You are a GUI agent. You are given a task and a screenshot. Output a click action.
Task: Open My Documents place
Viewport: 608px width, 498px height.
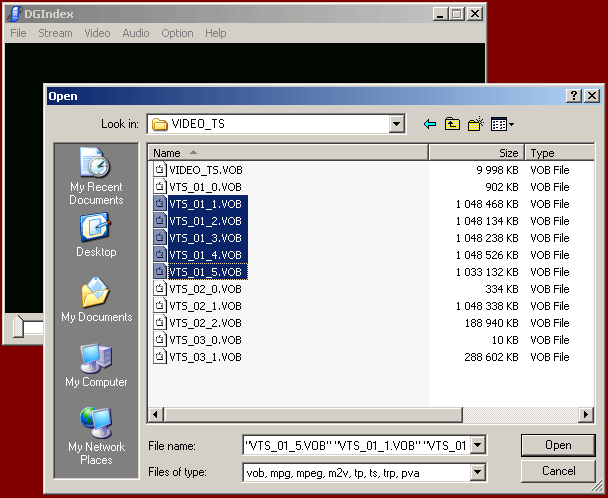pos(96,300)
